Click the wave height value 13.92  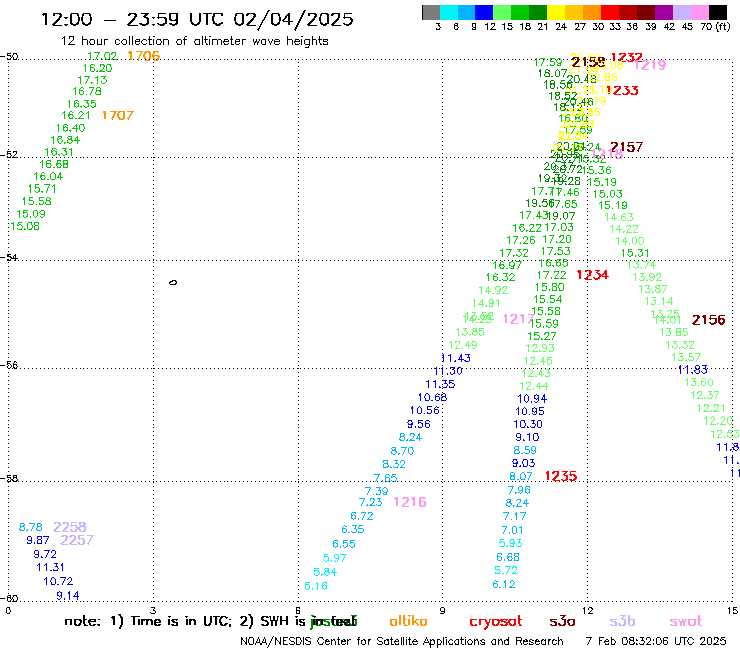click(647, 277)
